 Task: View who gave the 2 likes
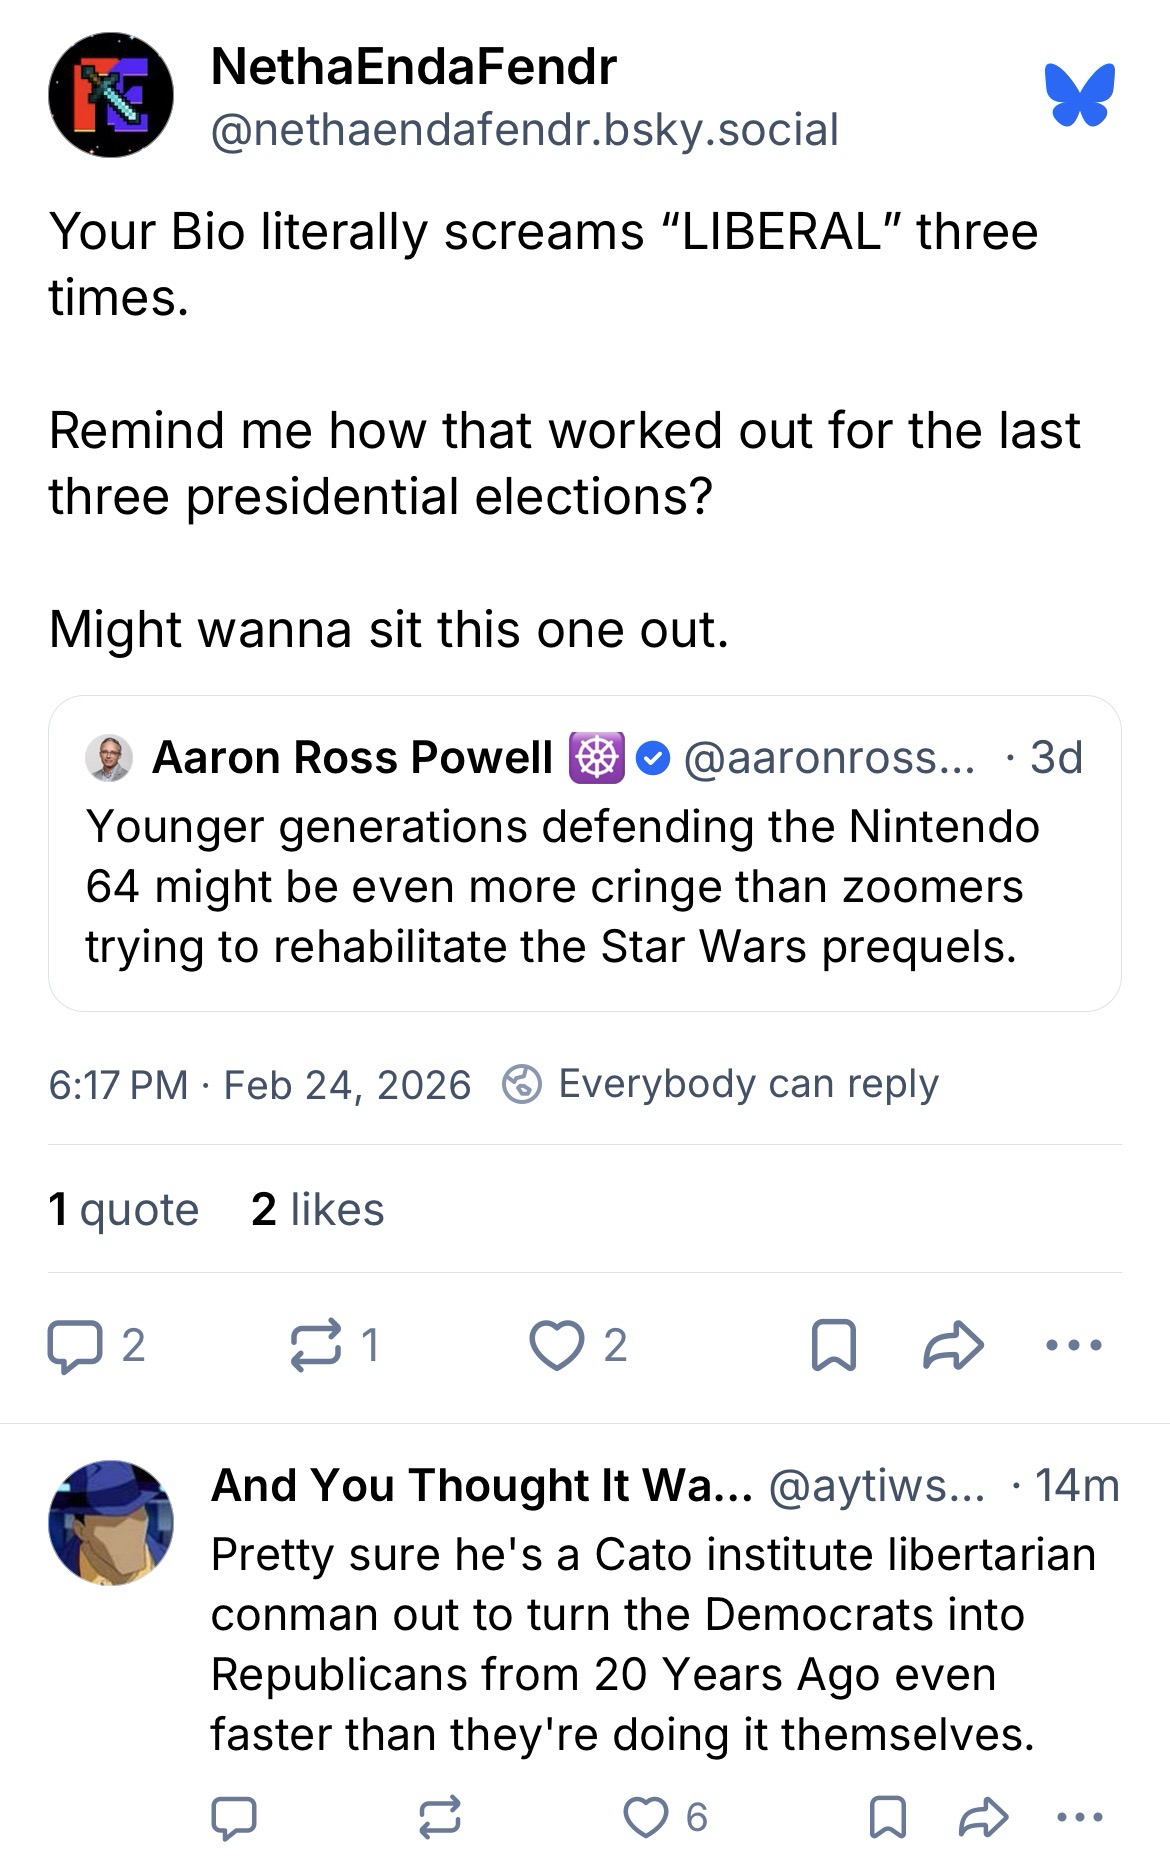(318, 1210)
